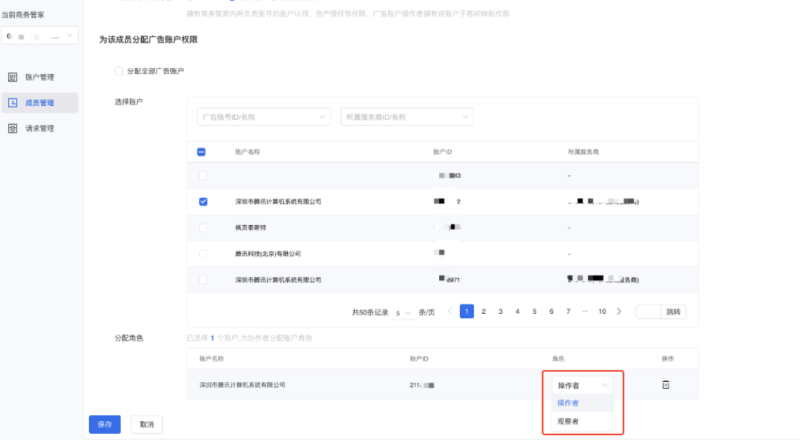The height and width of the screenshot is (440, 800).
Task: Open 账户管理 in the sidebar
Action: [x=39, y=77]
